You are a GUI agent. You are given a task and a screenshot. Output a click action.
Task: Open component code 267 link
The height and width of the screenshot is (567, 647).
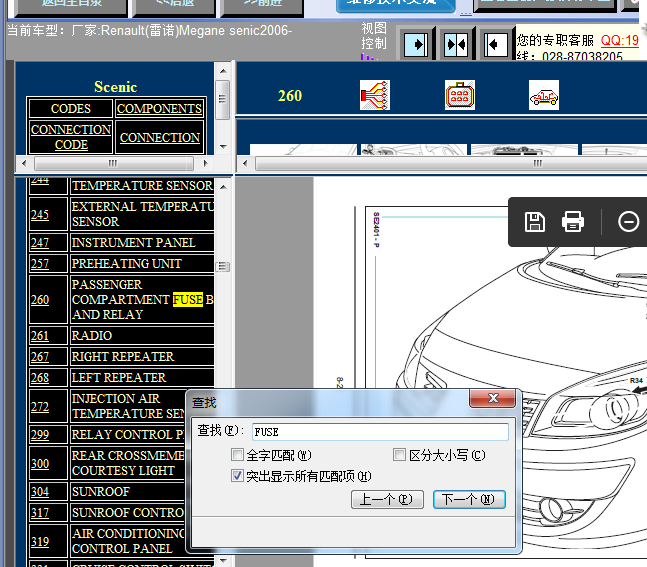[x=40, y=357]
